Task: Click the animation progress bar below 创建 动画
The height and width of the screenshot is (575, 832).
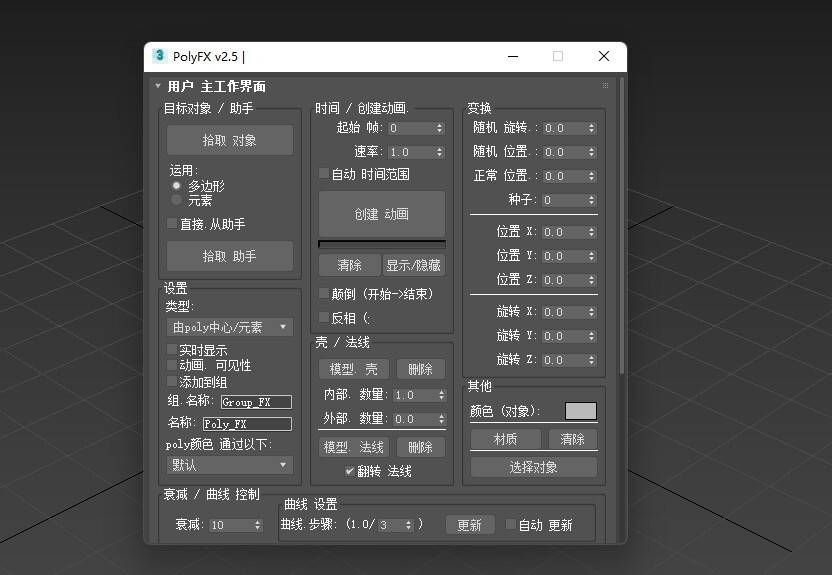Action: click(x=382, y=244)
